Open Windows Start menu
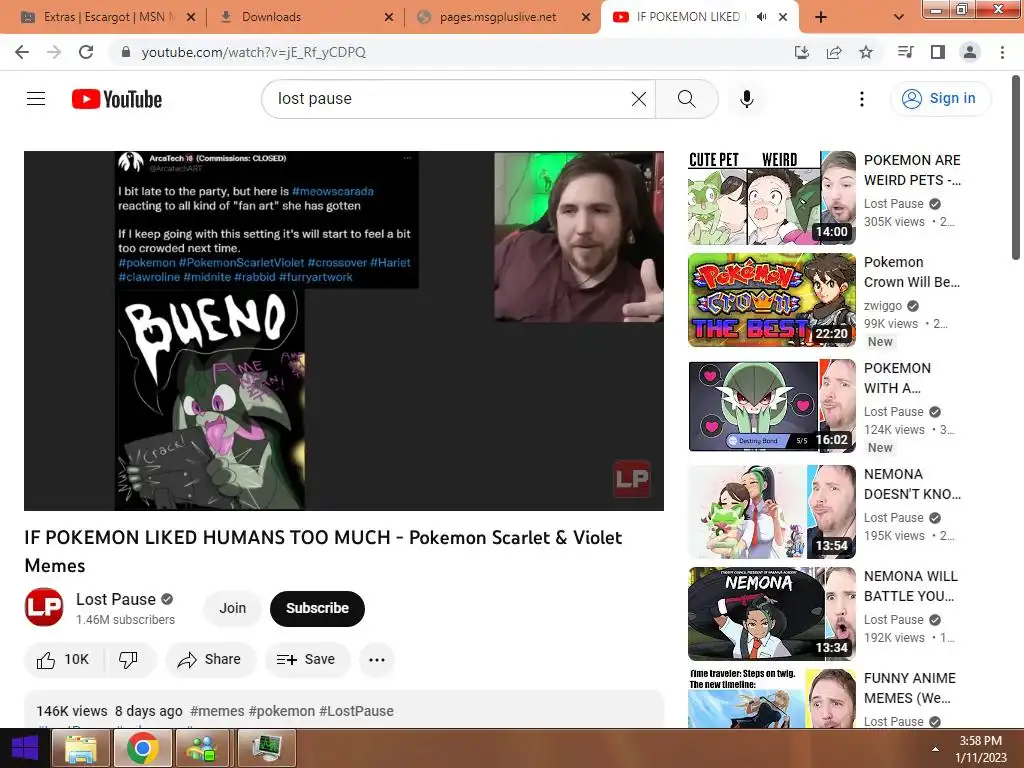The width and height of the screenshot is (1024, 768). tap(25, 748)
